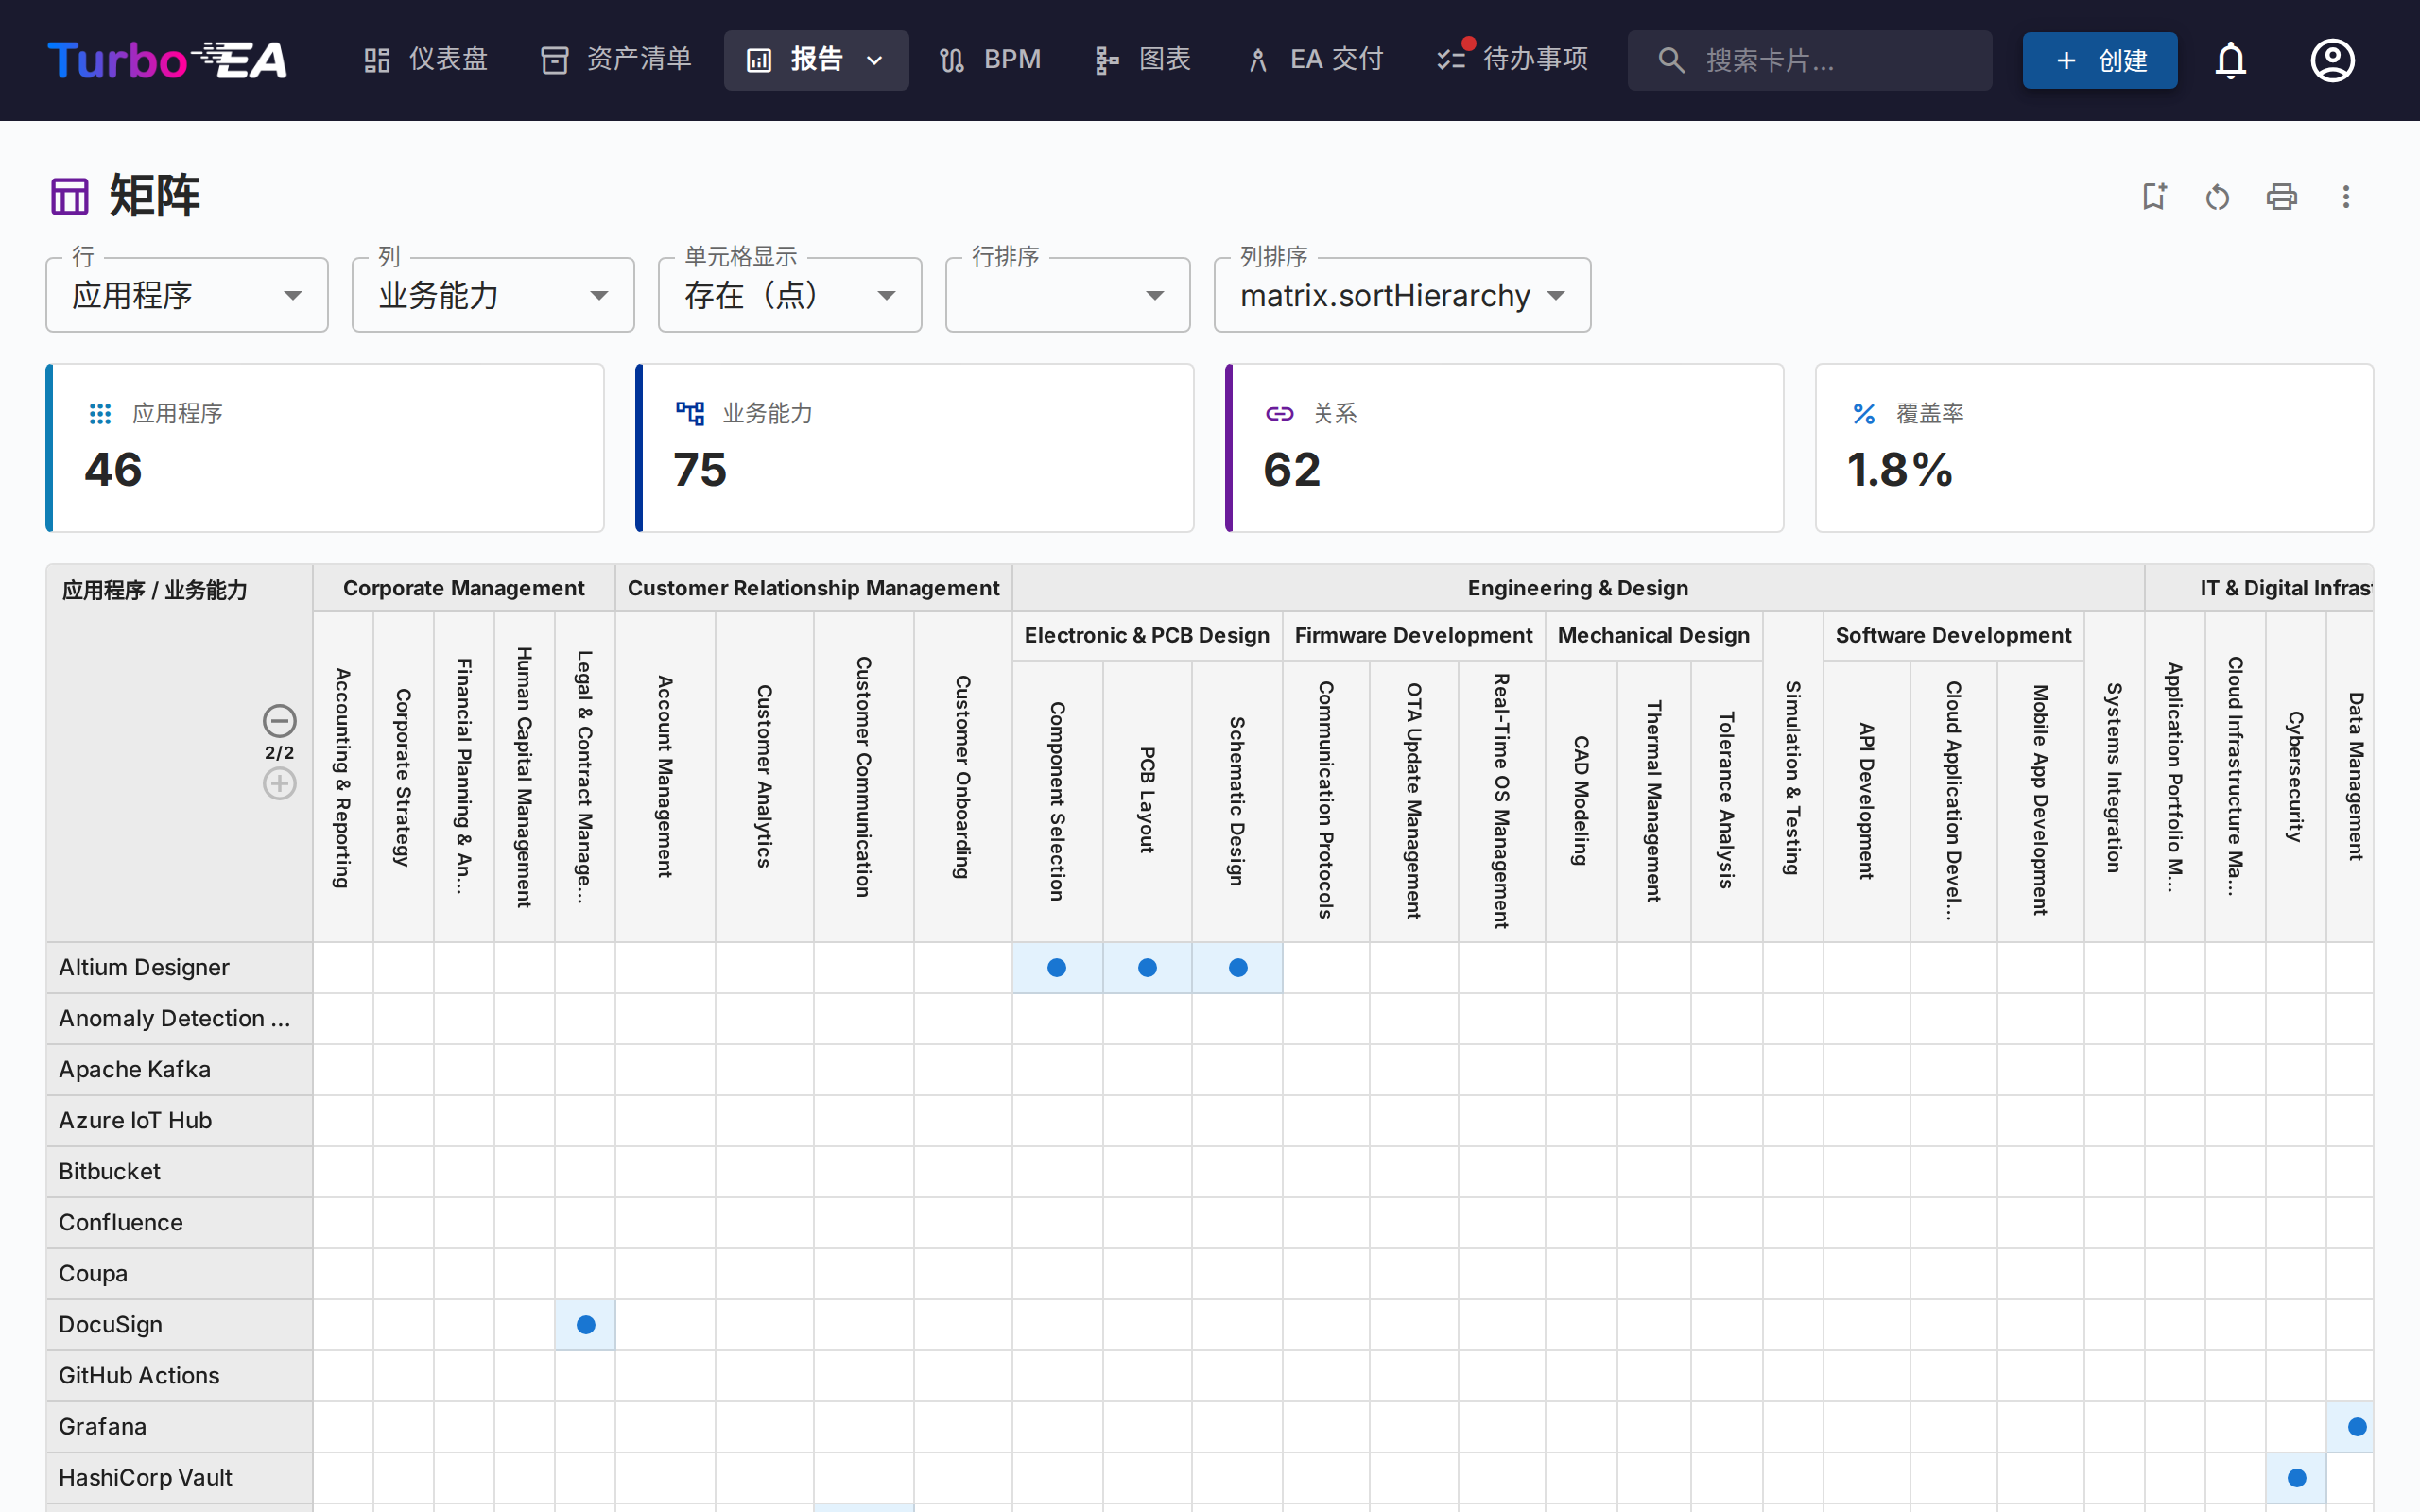Click the 搜索卡片 search field

[x=1809, y=60]
